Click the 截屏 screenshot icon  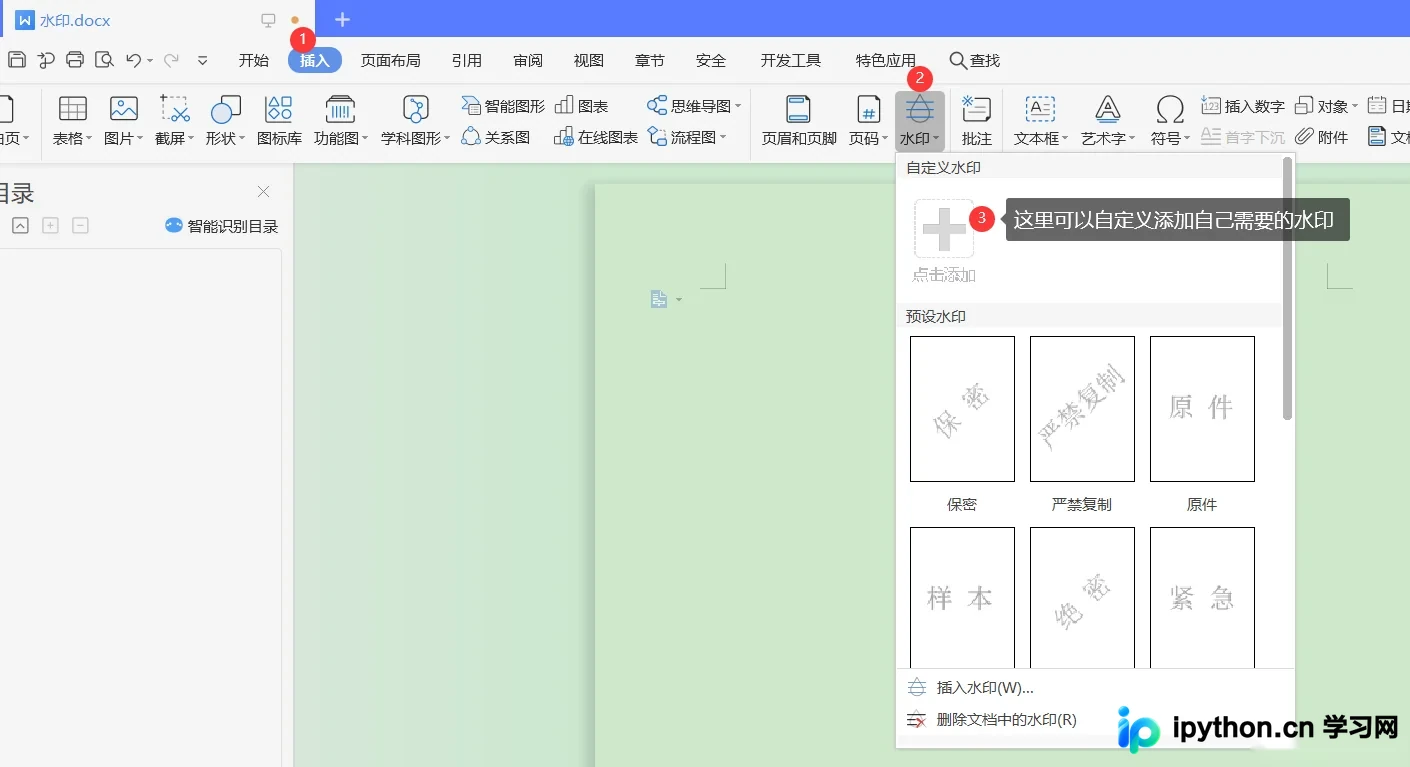[x=175, y=109]
